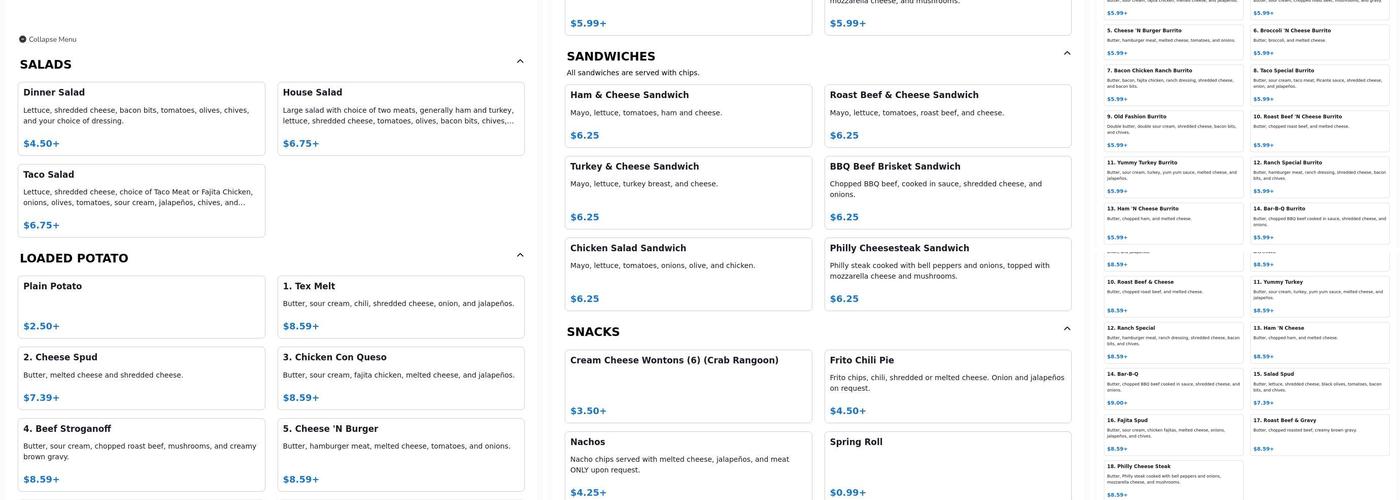Collapse the Snacks section chevron
The height and width of the screenshot is (500, 1400).
pos(1067,329)
